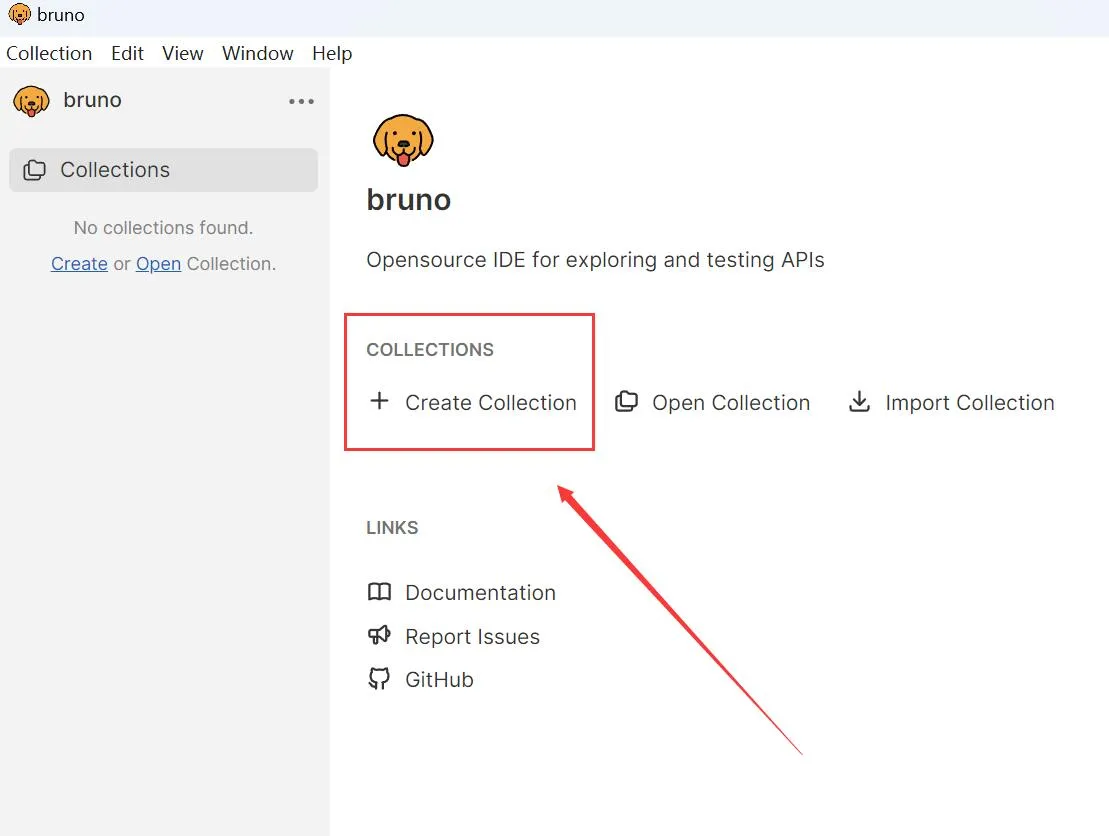
Task: Select the Collections item in sidebar
Action: (163, 170)
